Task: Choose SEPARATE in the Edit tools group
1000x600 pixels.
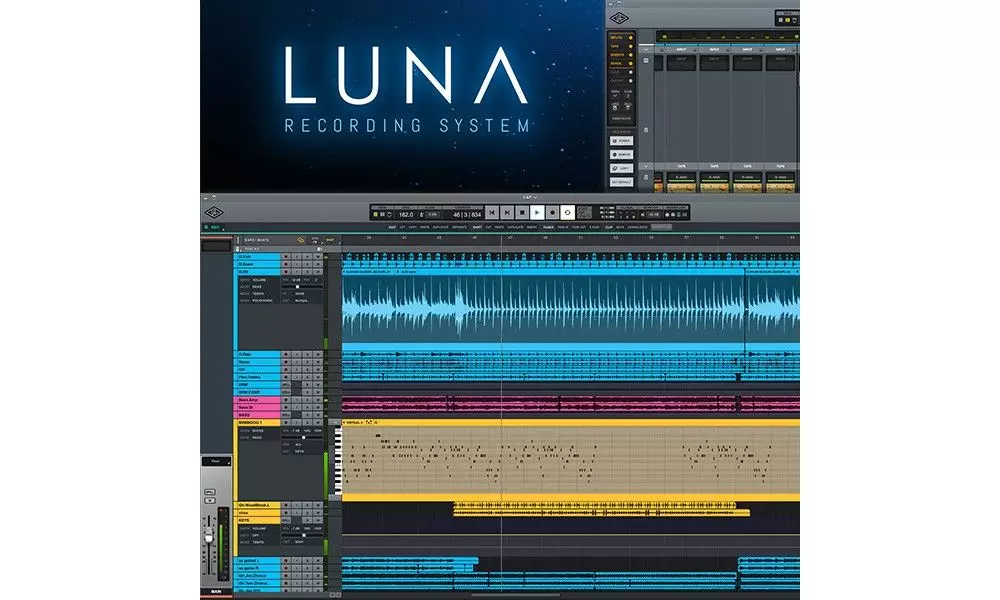Action: click(459, 227)
